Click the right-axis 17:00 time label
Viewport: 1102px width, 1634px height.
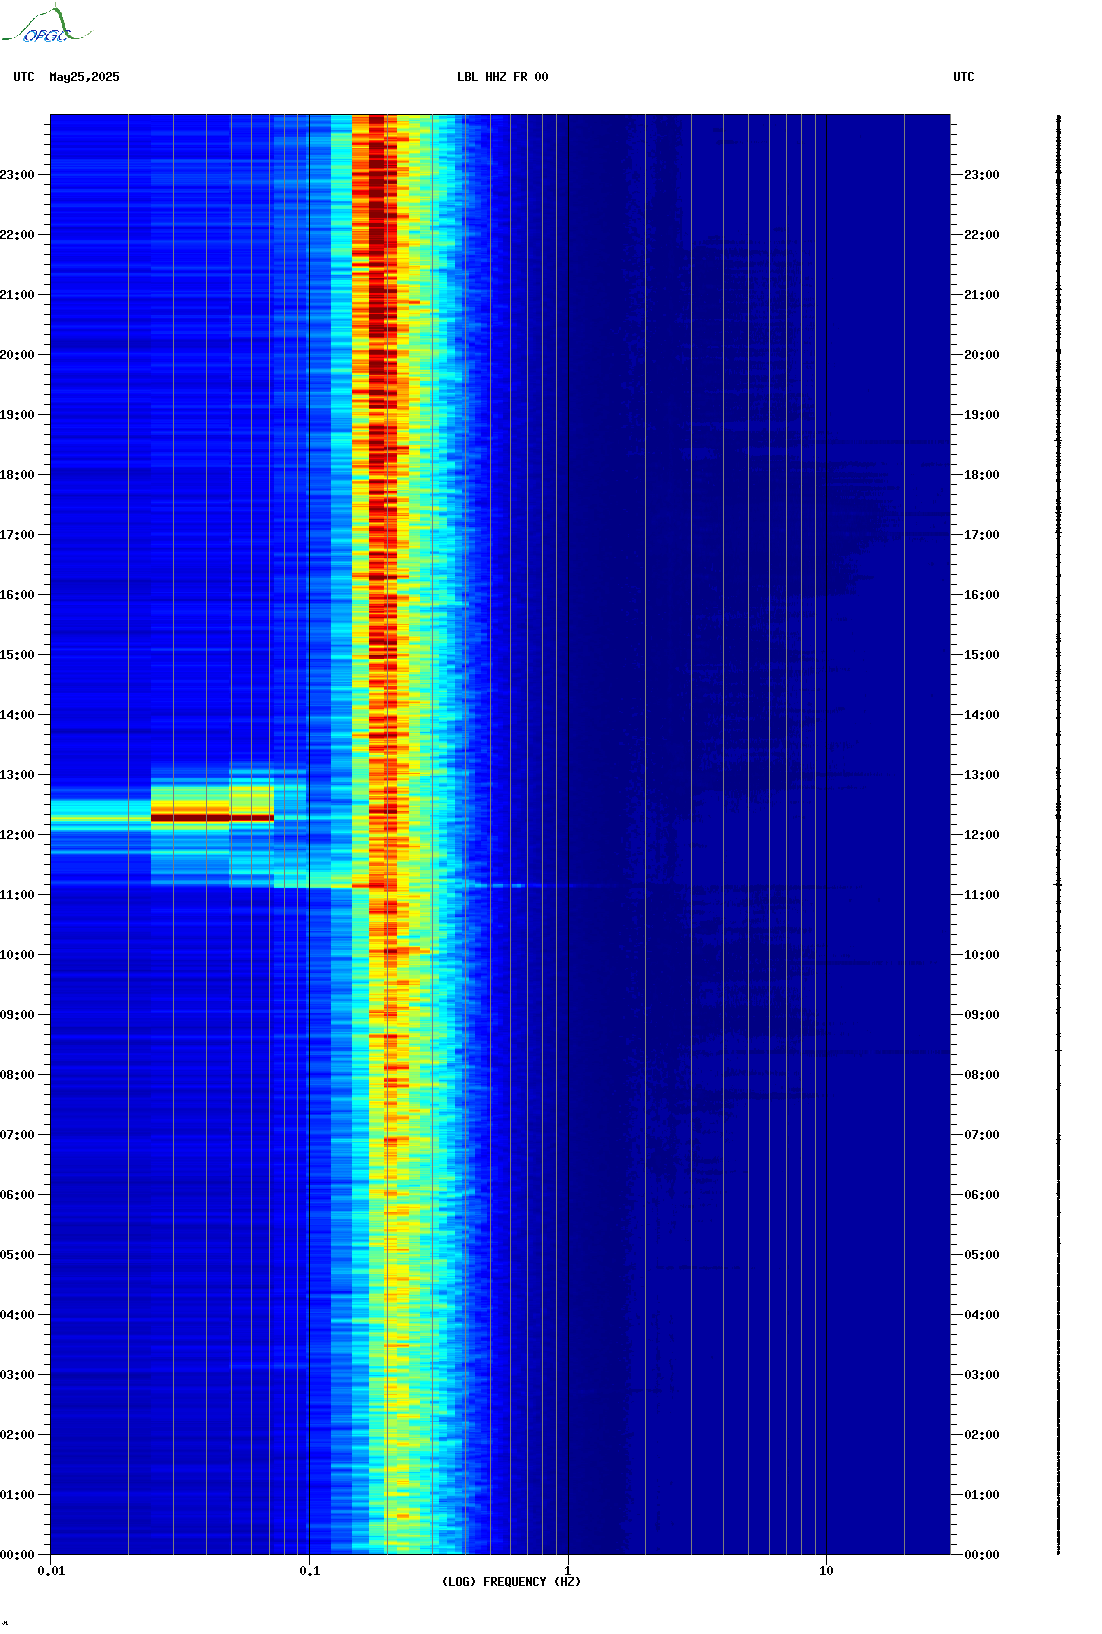(982, 535)
